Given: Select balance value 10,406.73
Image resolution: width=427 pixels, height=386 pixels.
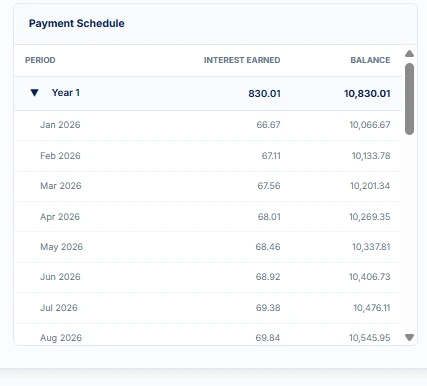Looking at the screenshot, I should [370, 277].
